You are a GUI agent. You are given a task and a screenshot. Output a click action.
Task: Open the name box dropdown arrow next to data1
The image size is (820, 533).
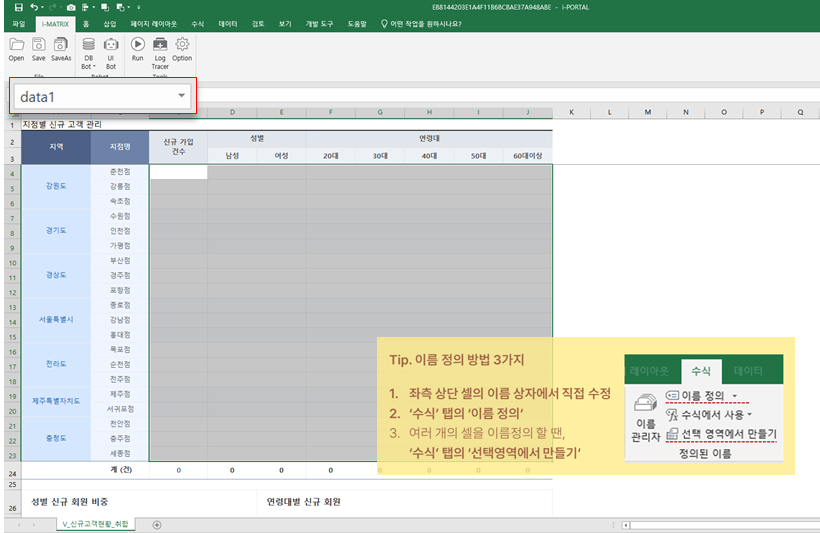(x=181, y=95)
